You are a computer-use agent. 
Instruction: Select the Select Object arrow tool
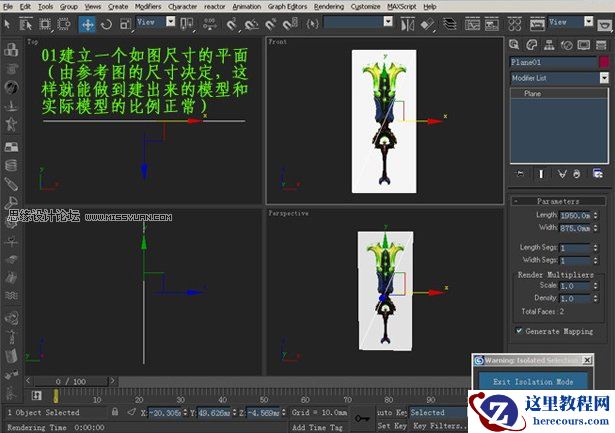click(x=7, y=24)
